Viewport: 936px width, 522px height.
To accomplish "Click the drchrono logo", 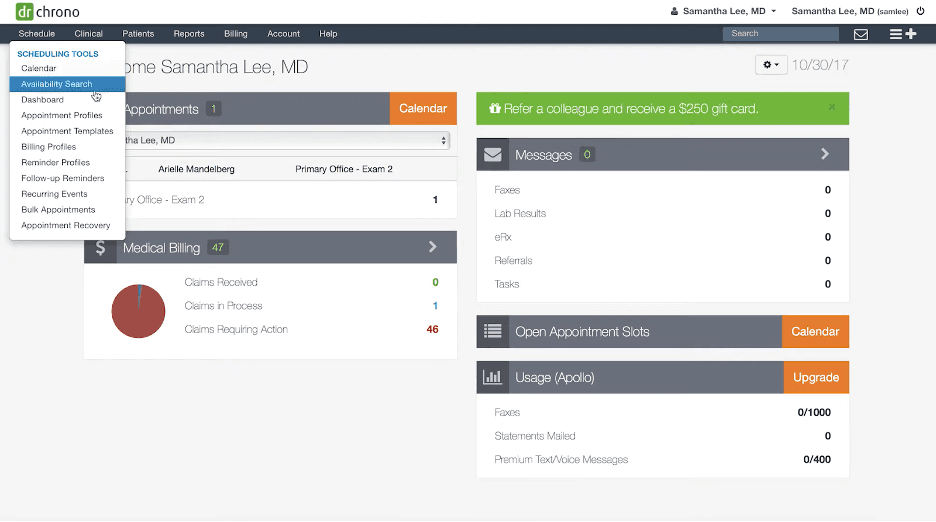I will click(x=48, y=12).
